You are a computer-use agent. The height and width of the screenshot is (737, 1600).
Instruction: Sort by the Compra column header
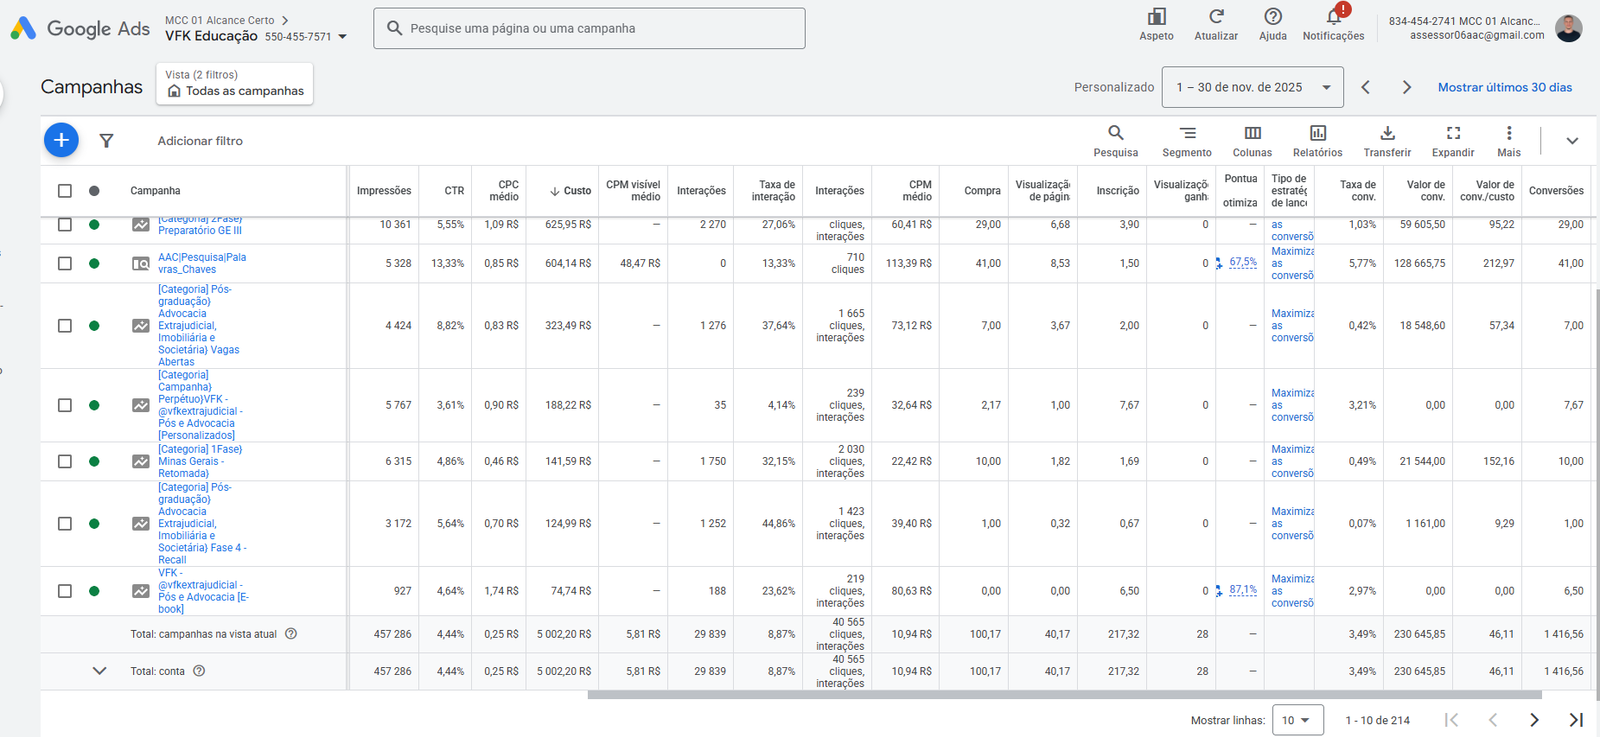pos(982,191)
